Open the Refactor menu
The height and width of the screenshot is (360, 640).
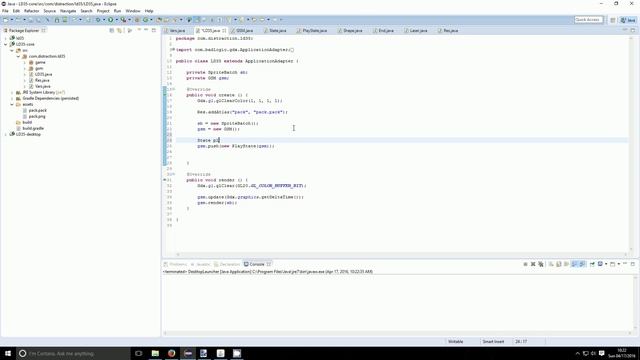pos(31,11)
